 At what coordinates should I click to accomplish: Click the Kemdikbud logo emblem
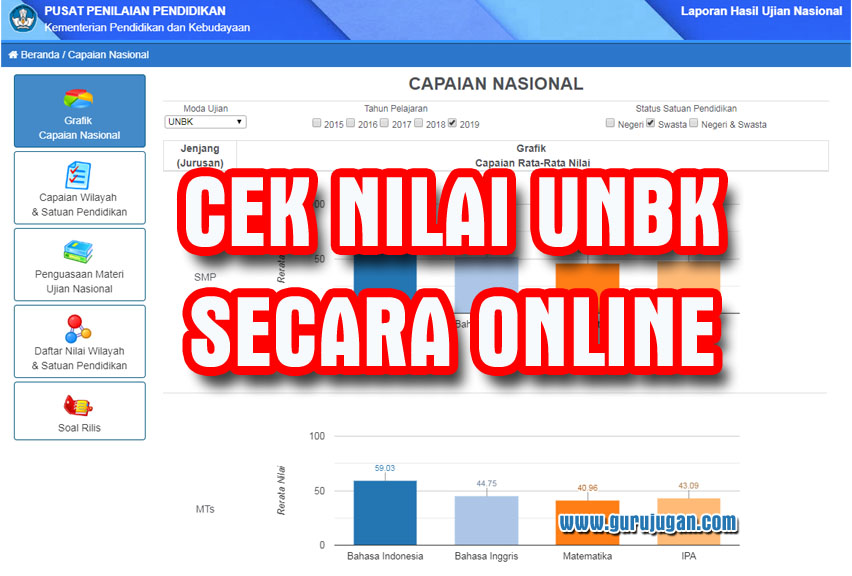tap(23, 18)
